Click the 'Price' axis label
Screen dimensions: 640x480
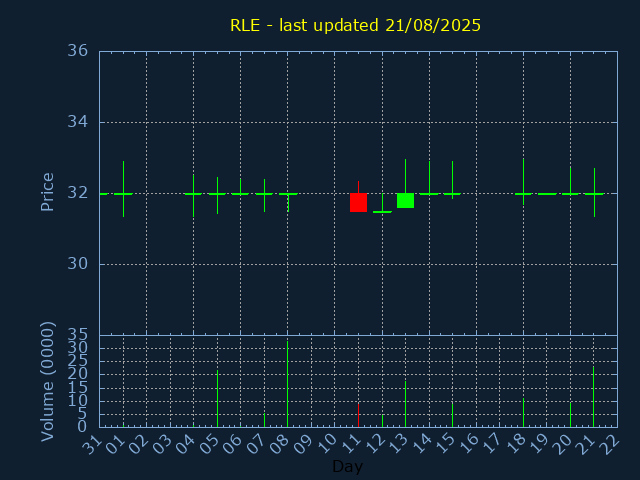click(x=47, y=192)
